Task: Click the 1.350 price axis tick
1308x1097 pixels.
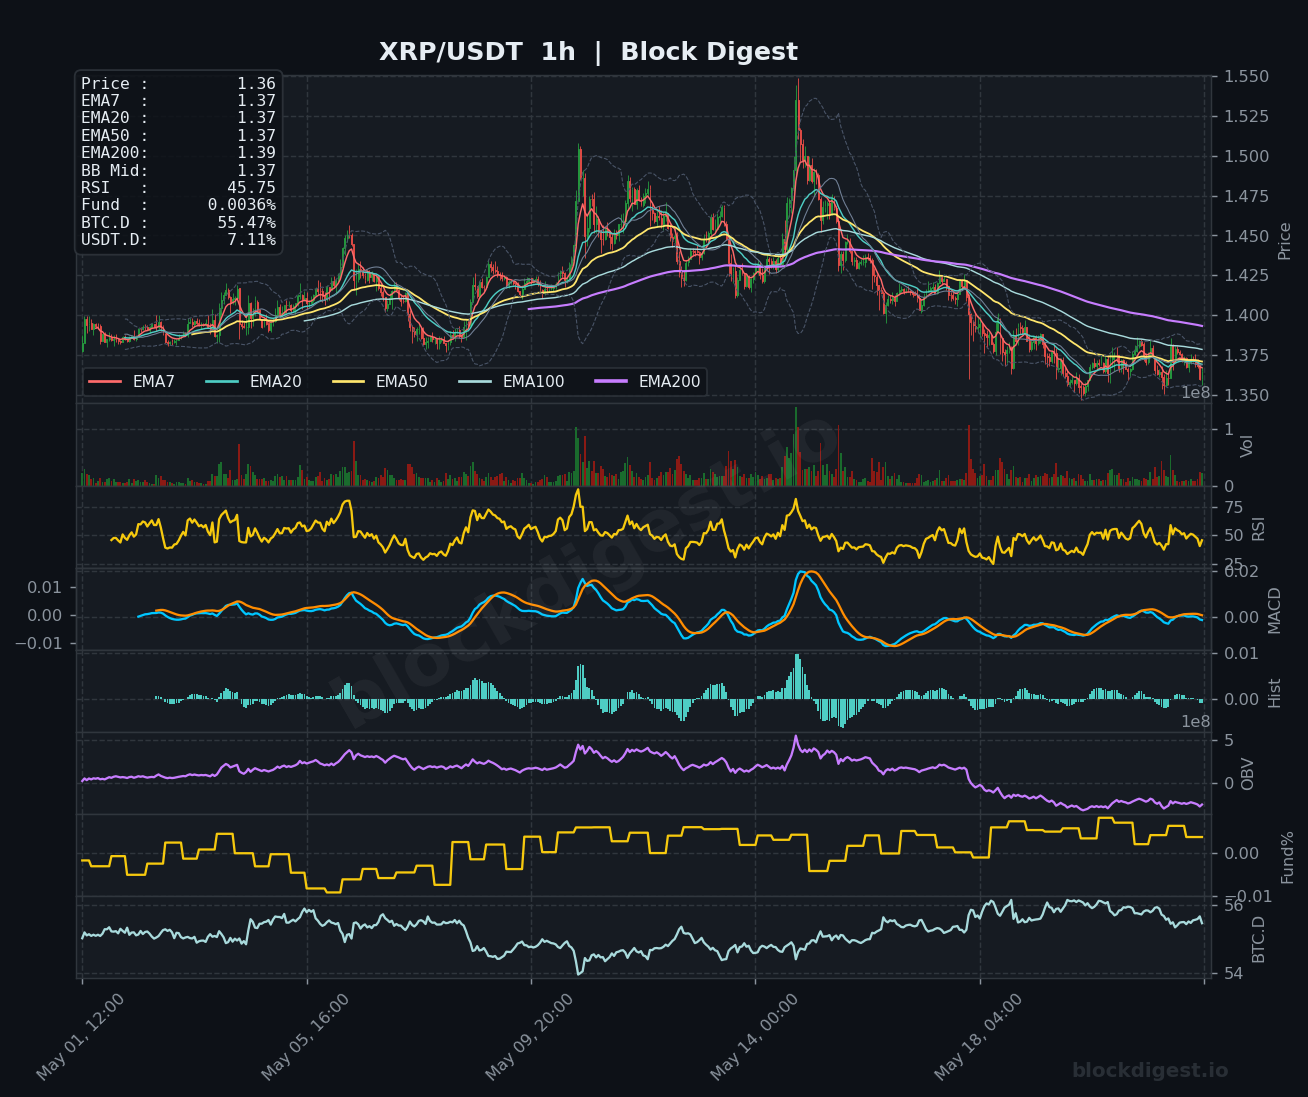Action: click(1247, 396)
